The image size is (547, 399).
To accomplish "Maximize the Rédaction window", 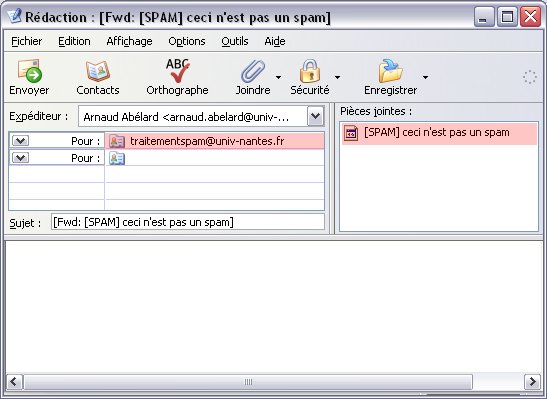I will tap(507, 16).
